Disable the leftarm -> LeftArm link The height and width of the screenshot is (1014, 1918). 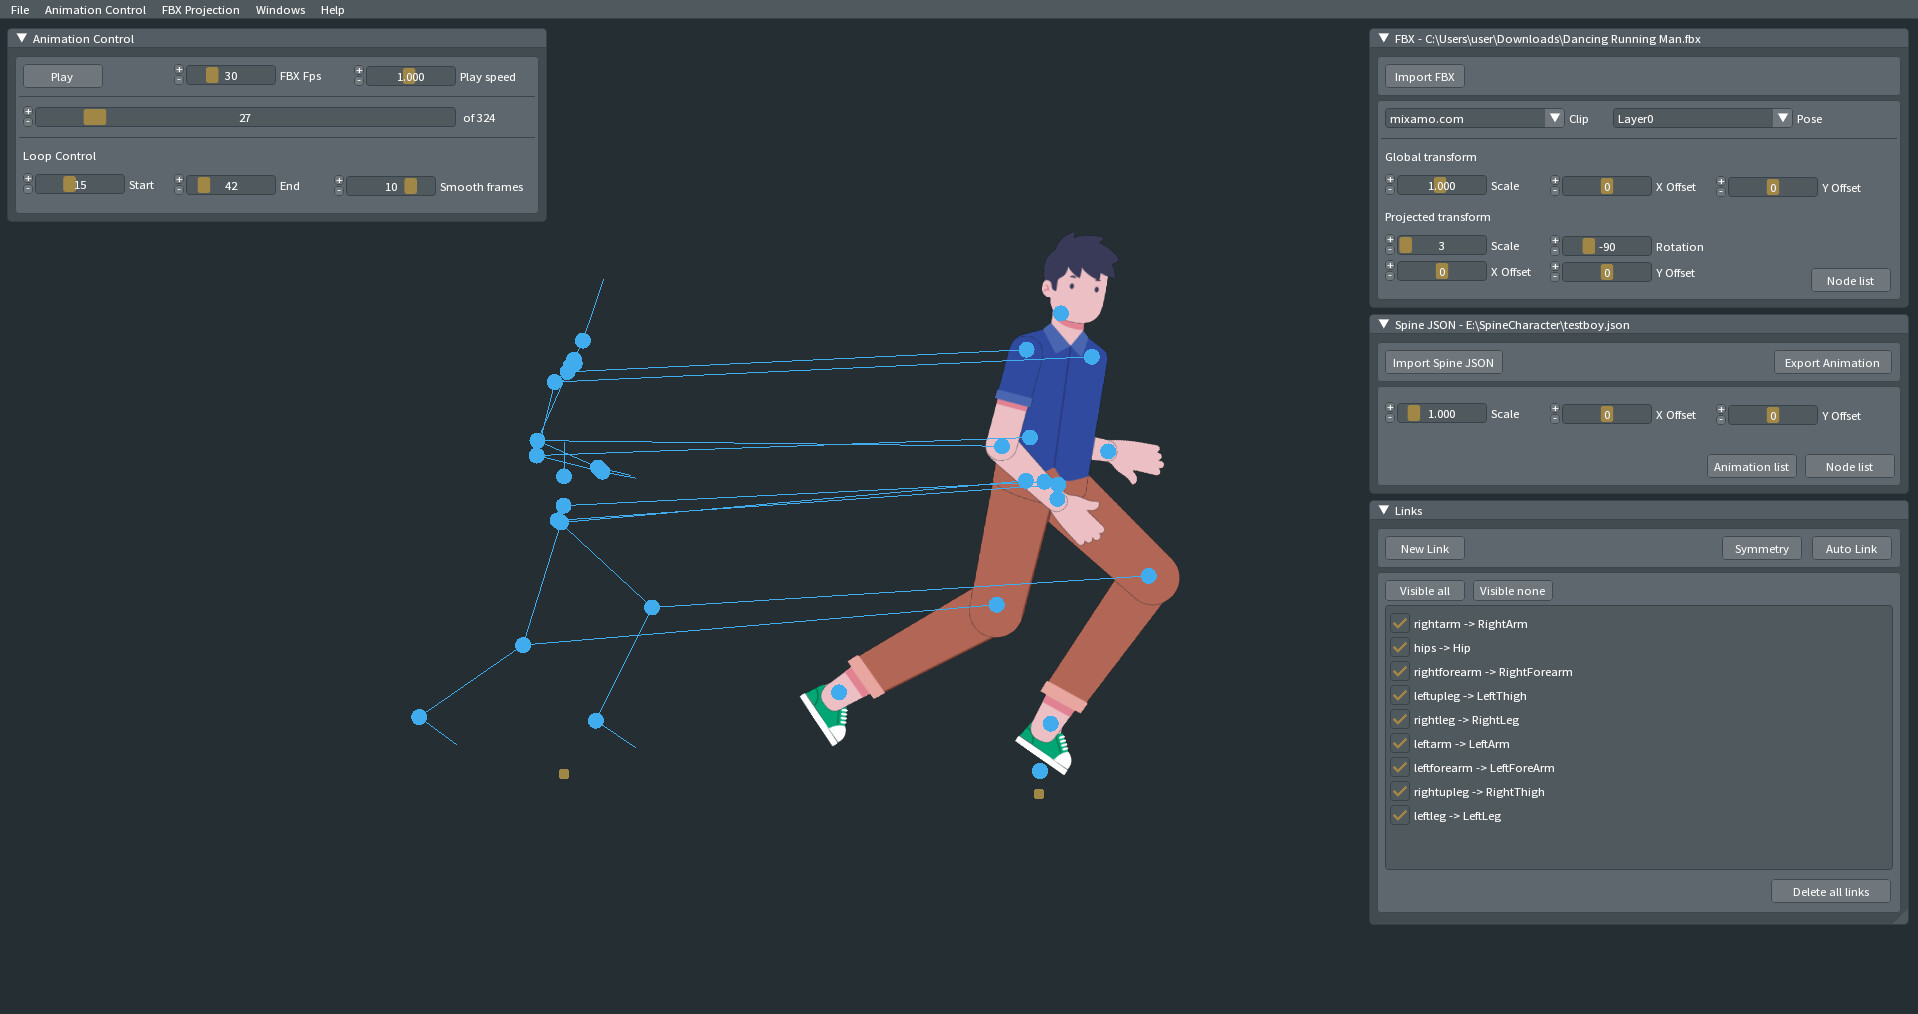pyautogui.click(x=1399, y=743)
